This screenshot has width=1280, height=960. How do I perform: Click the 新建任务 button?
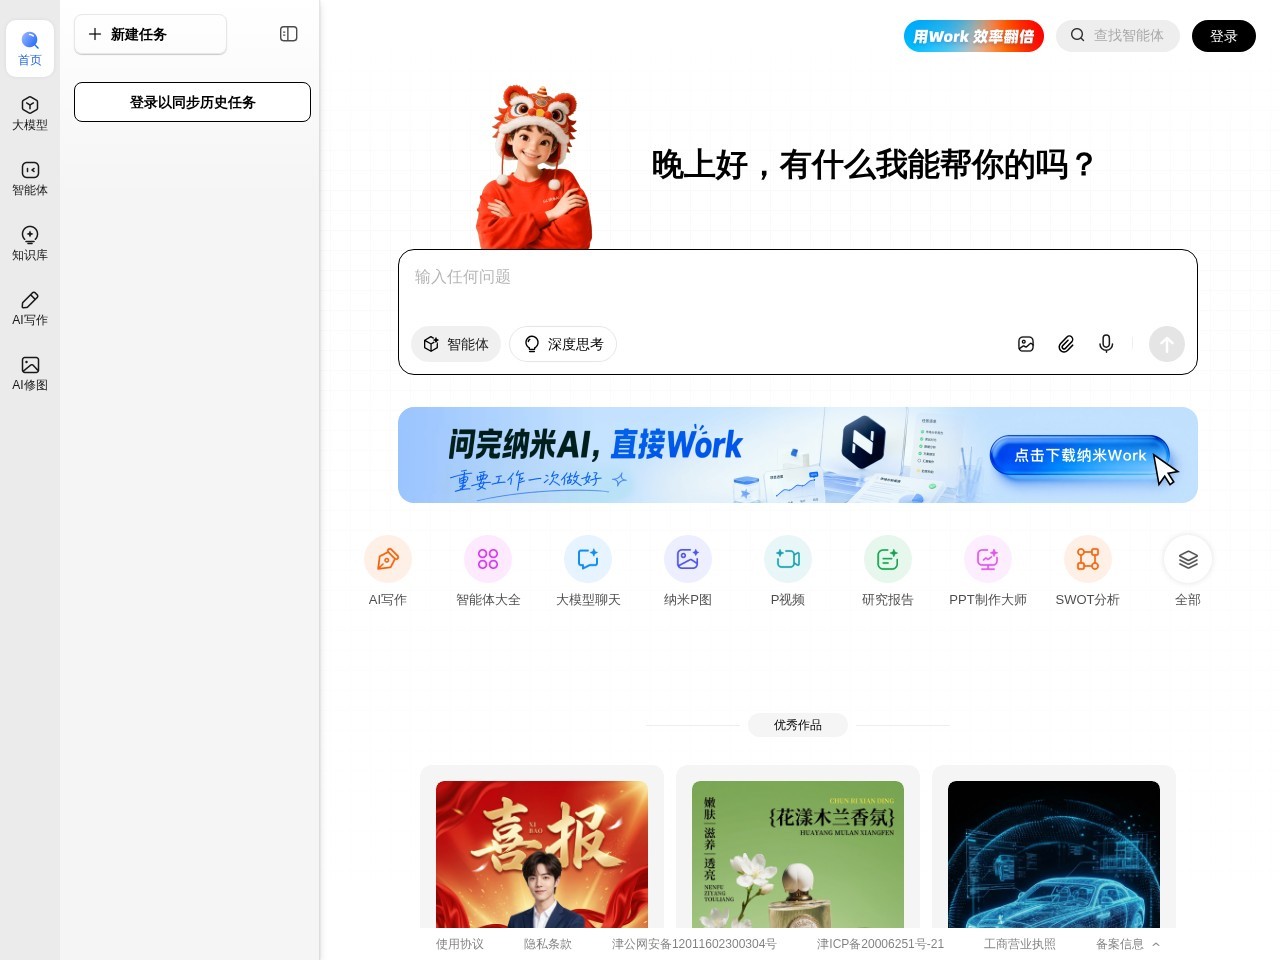pyautogui.click(x=150, y=34)
